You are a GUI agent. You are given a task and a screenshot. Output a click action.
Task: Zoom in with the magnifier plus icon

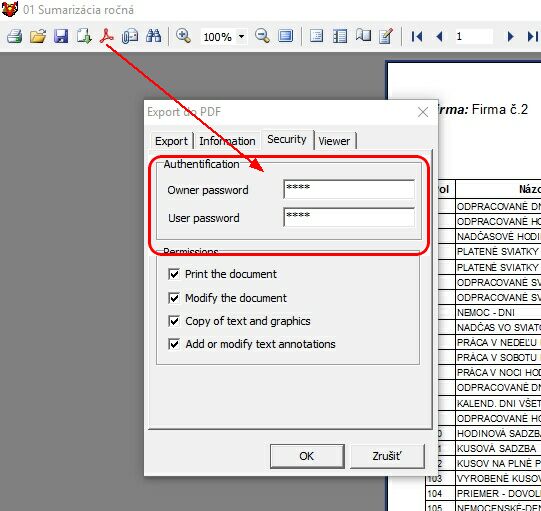(x=183, y=36)
